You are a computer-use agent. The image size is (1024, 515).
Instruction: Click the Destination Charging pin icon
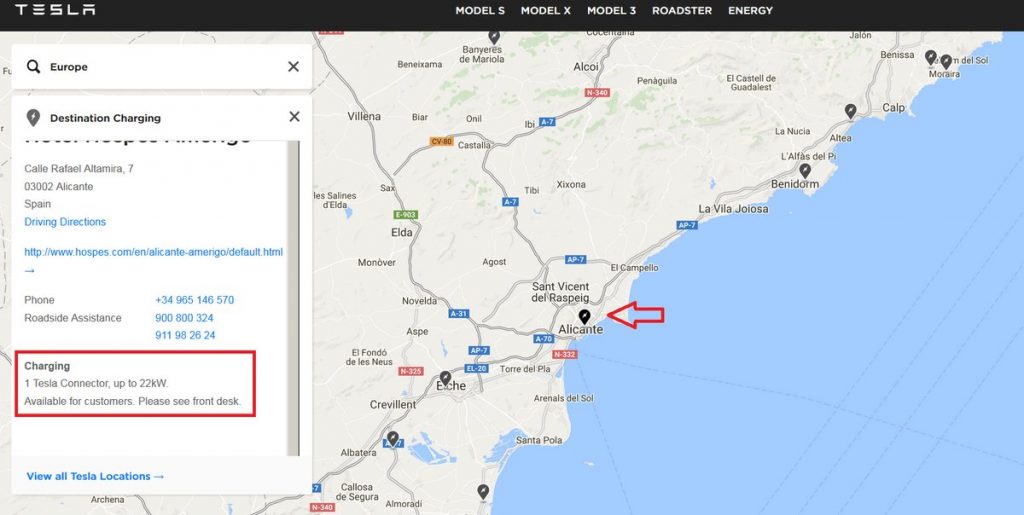coord(33,117)
